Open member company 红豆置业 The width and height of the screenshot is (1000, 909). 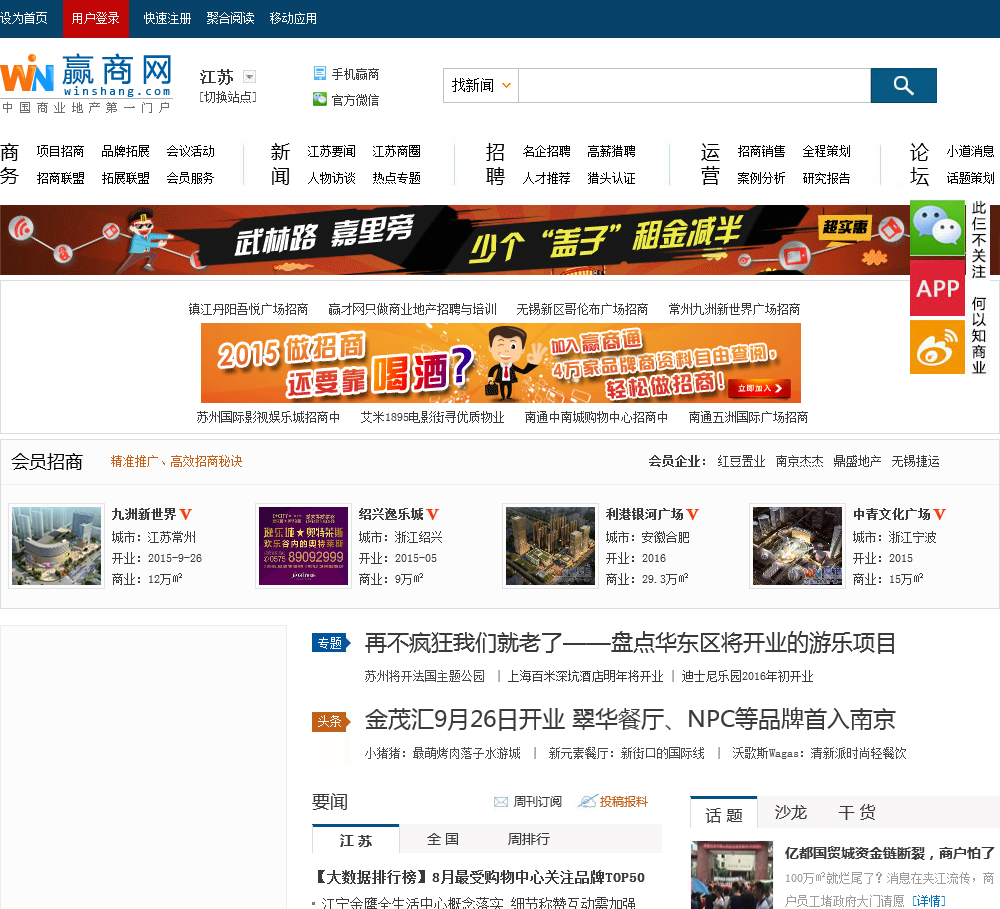click(x=741, y=461)
